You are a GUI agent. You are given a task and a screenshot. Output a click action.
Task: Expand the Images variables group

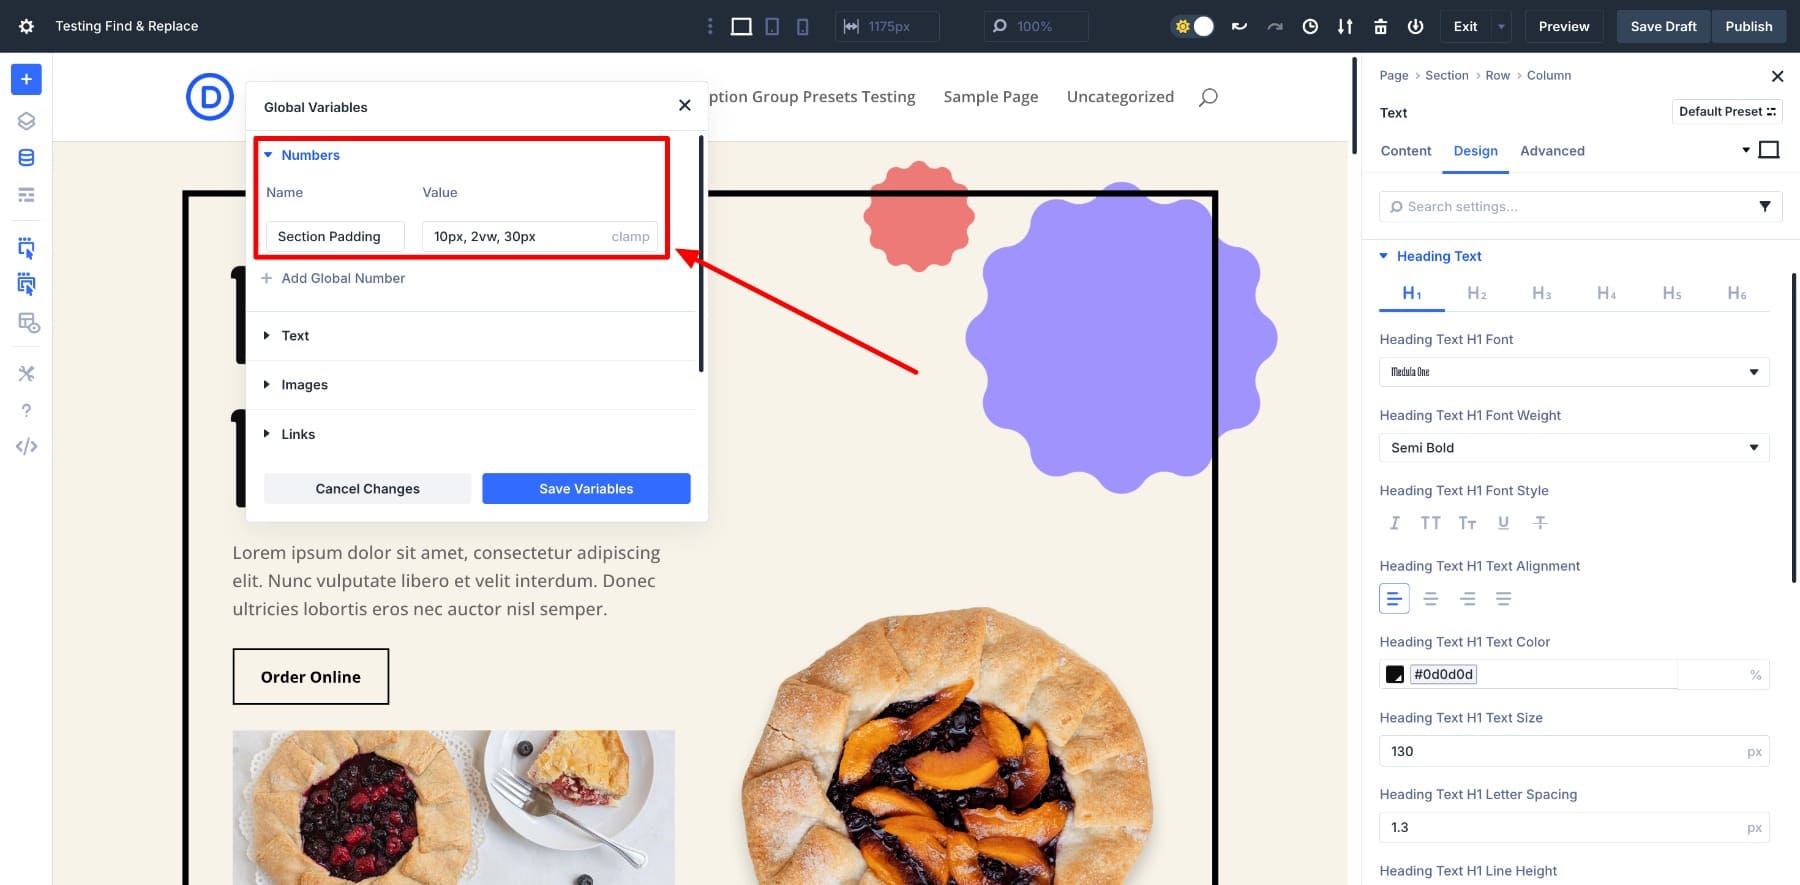[295, 385]
